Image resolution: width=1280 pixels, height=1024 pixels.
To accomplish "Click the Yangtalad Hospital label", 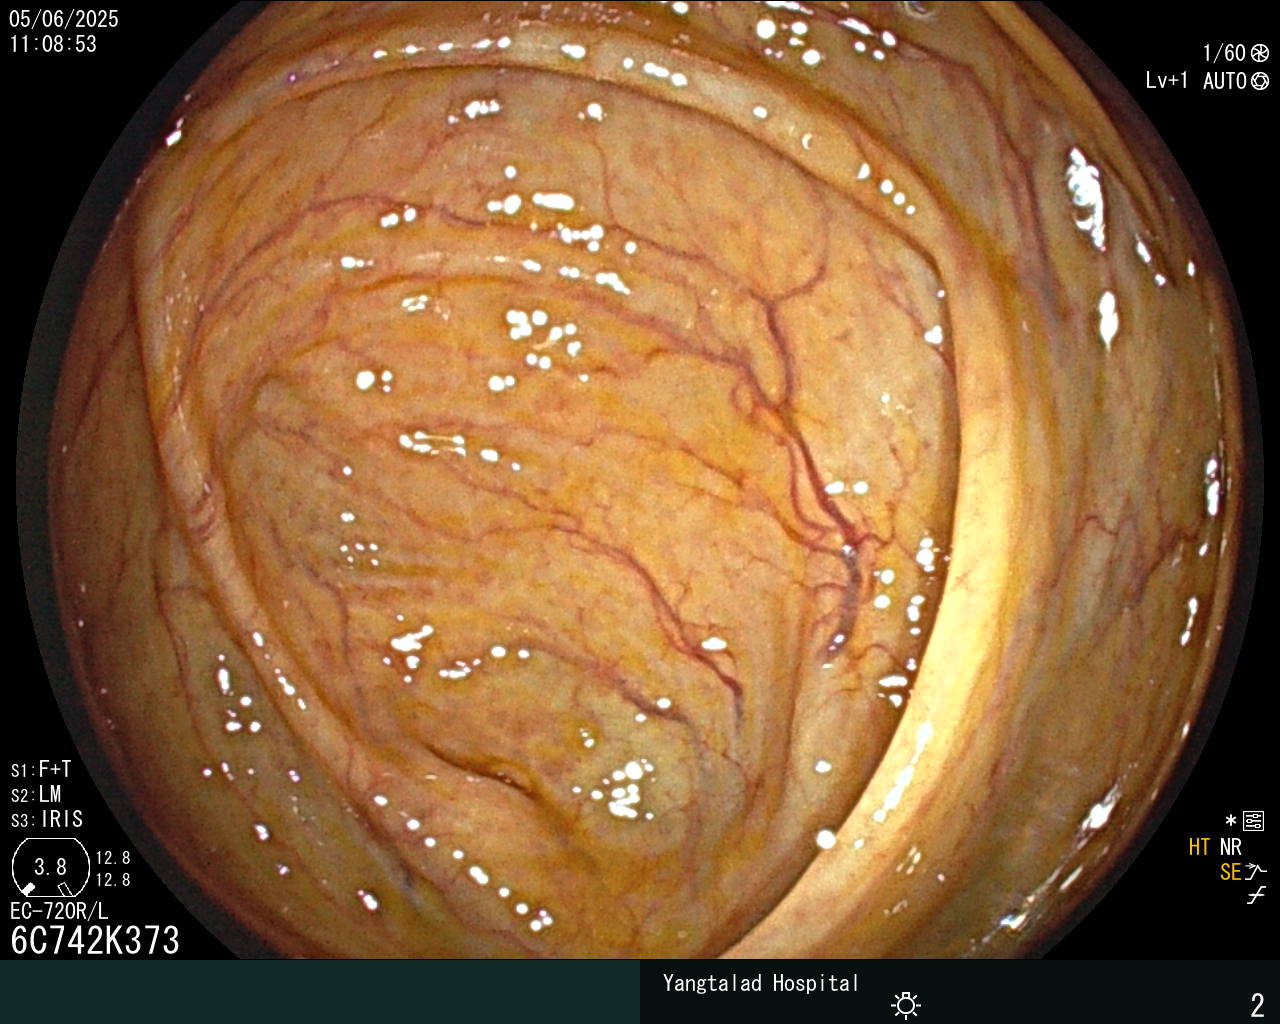I will click(761, 983).
